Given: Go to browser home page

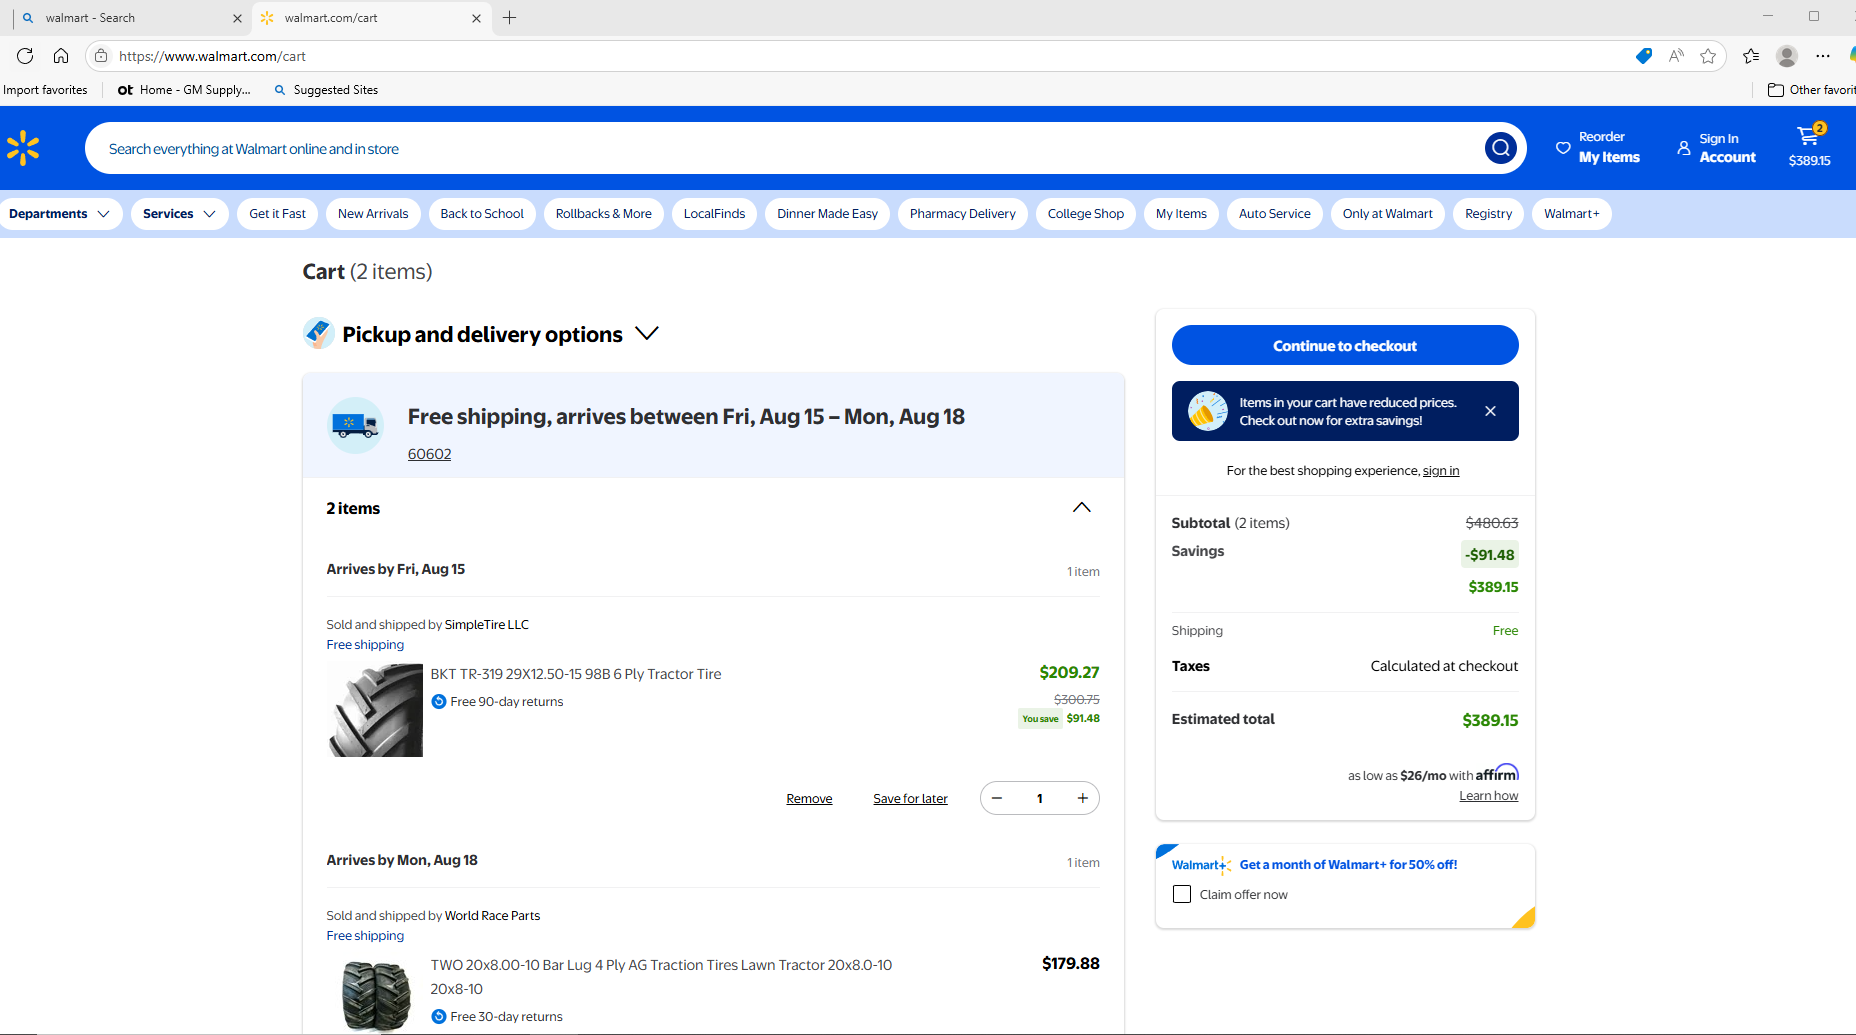Looking at the screenshot, I should click(61, 56).
